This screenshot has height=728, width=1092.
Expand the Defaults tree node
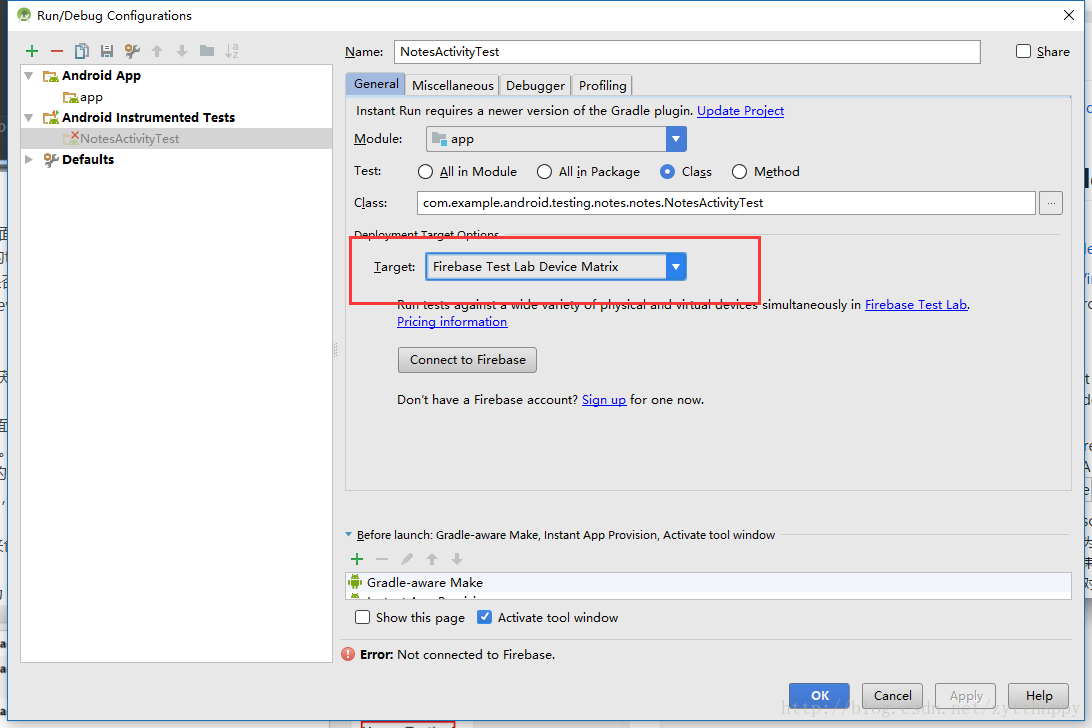(x=29, y=160)
